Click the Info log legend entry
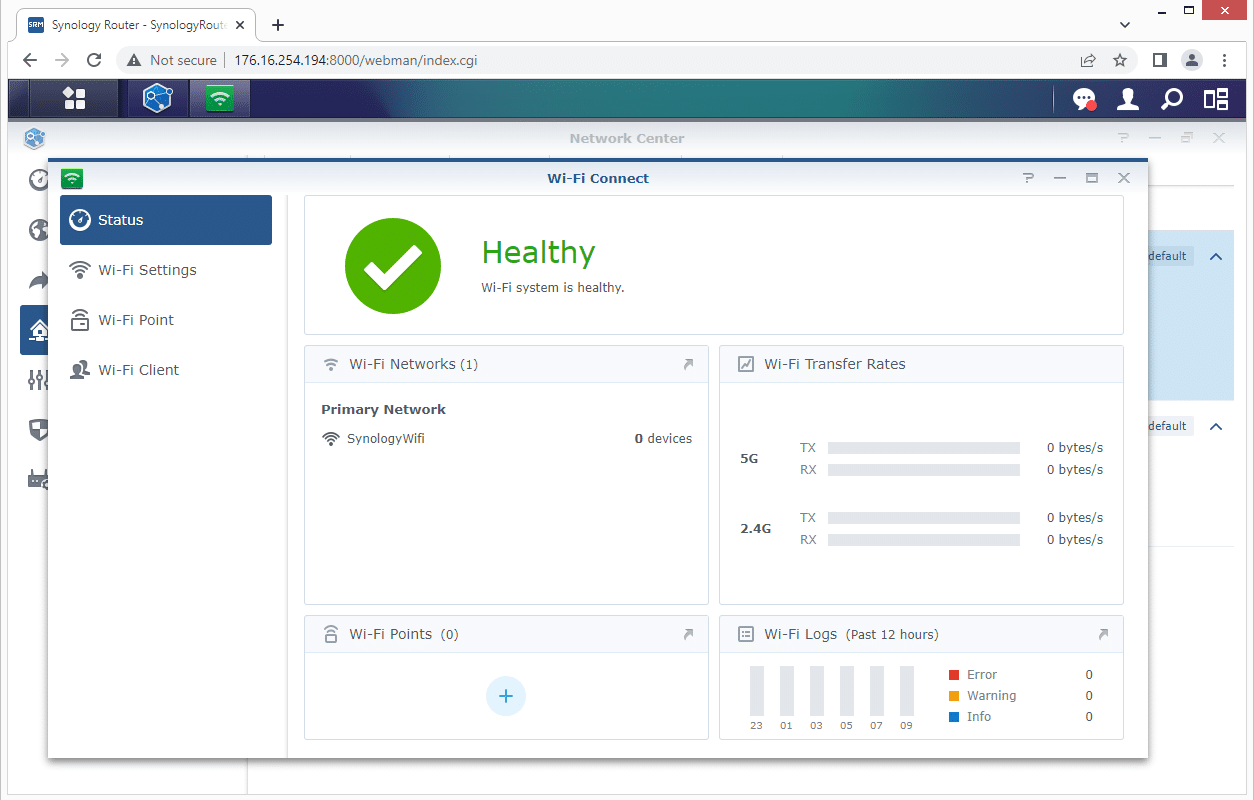This screenshot has height=800, width=1254. click(970, 717)
